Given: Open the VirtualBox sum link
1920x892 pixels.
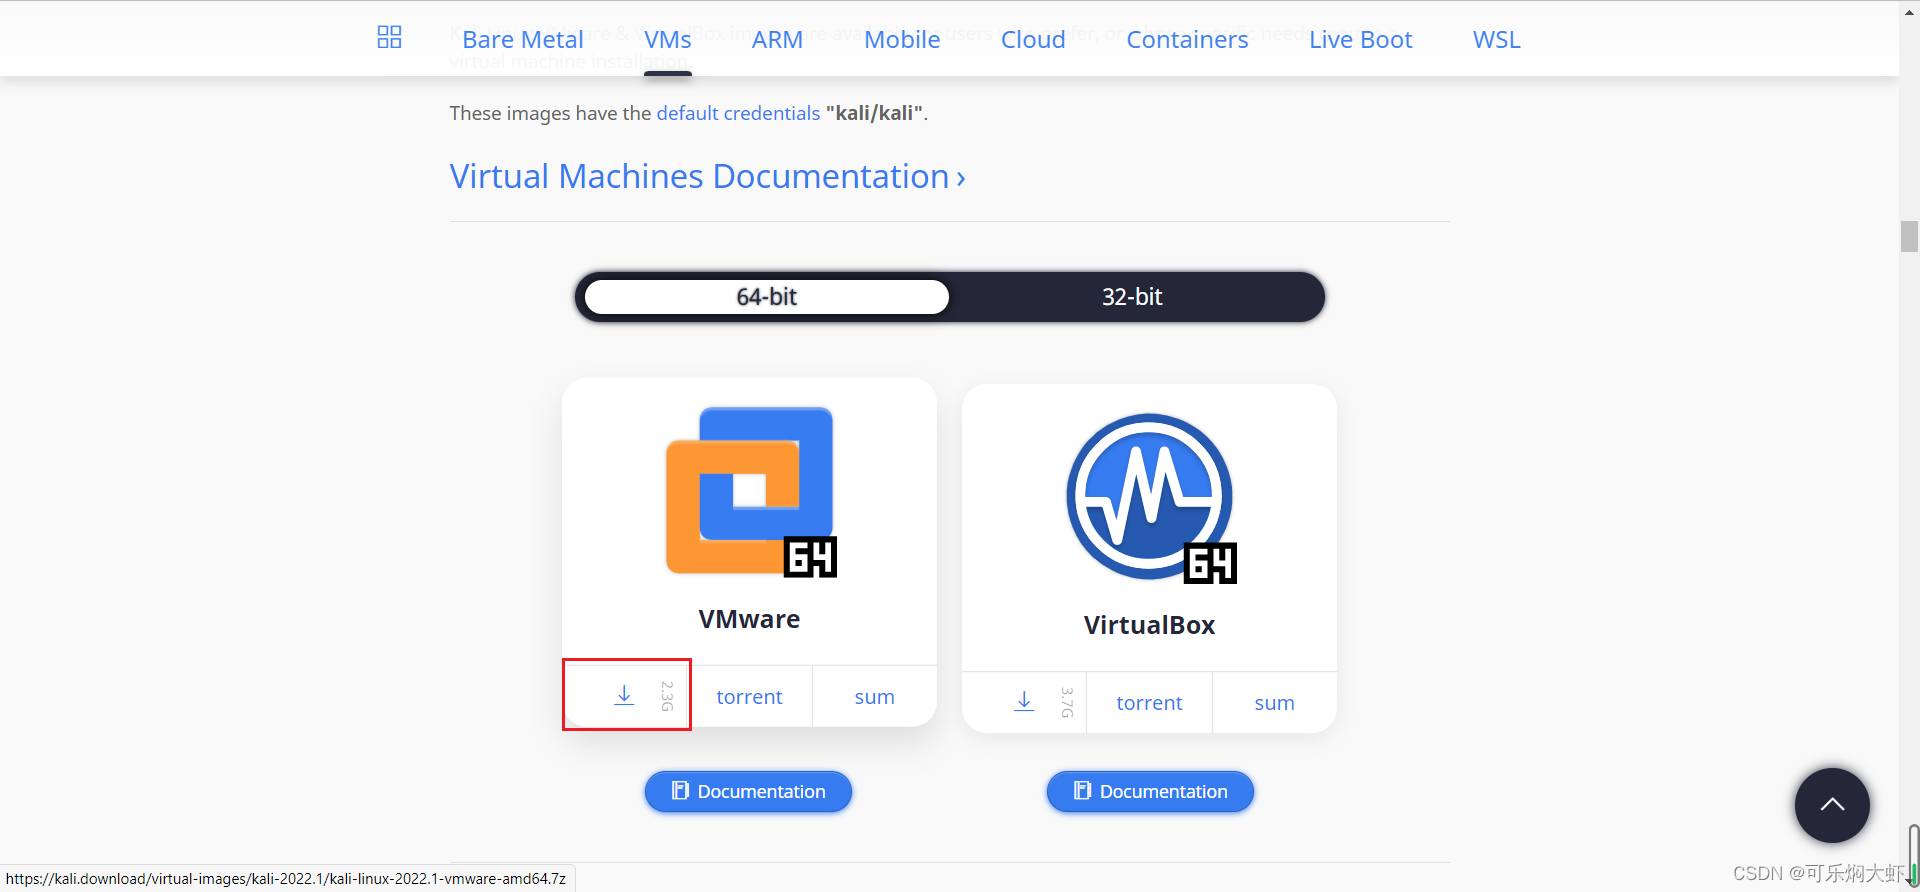Looking at the screenshot, I should pos(1274,703).
